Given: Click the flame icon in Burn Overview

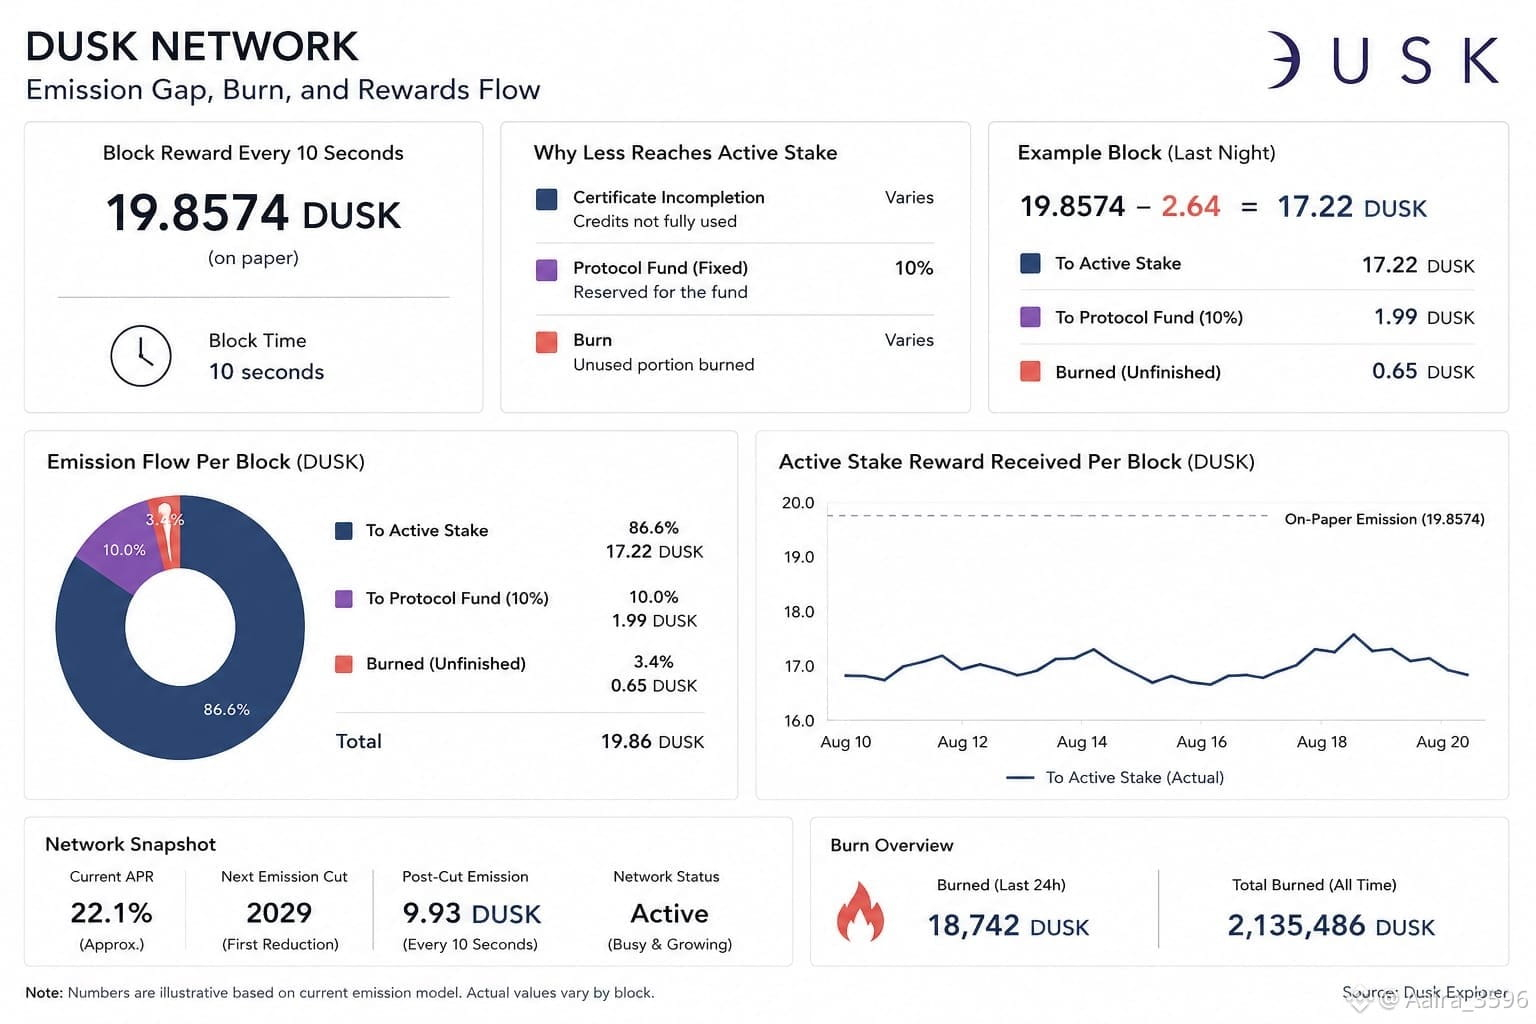Looking at the screenshot, I should [x=860, y=911].
